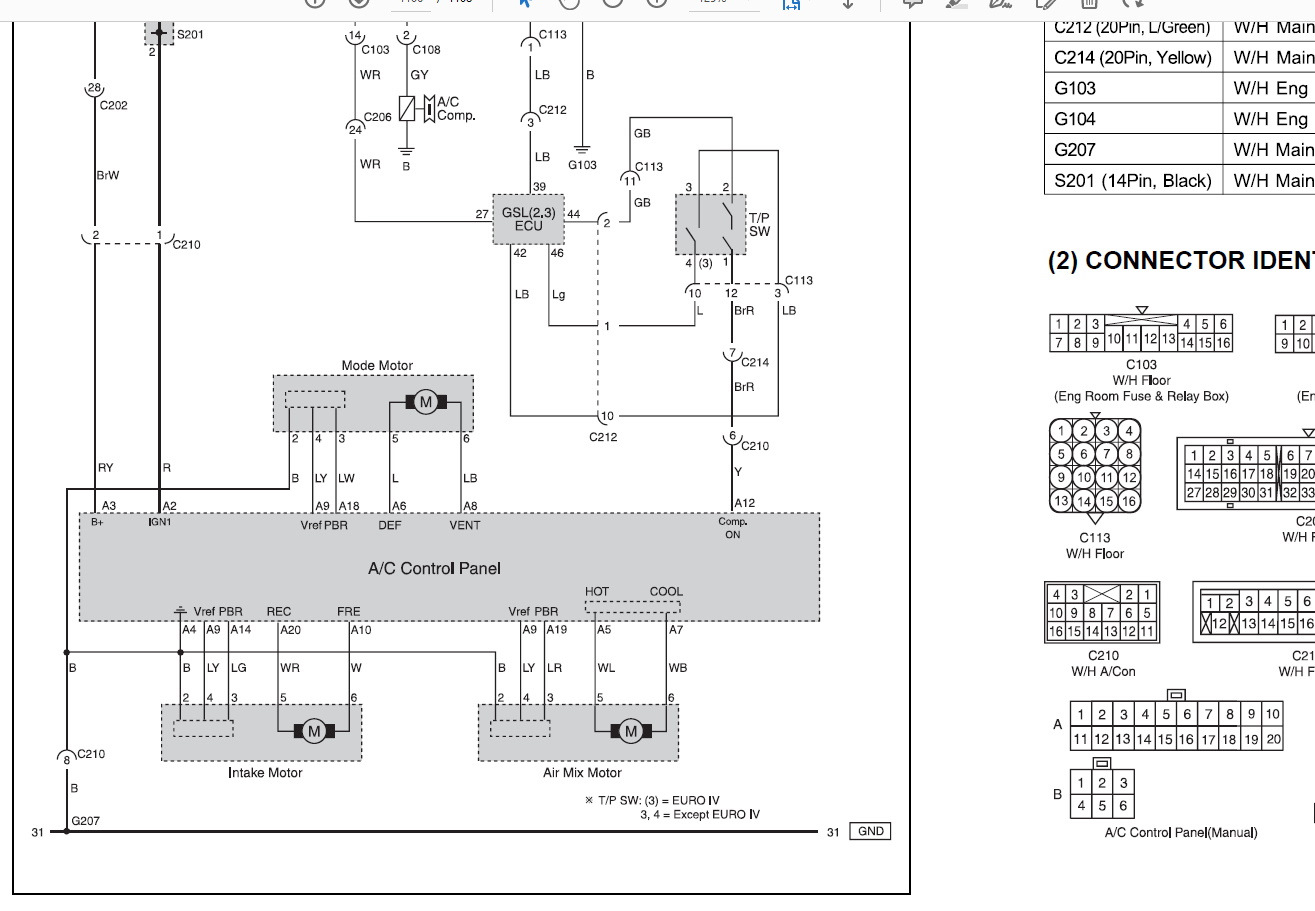Click the Mode Motor label

pos(377,365)
